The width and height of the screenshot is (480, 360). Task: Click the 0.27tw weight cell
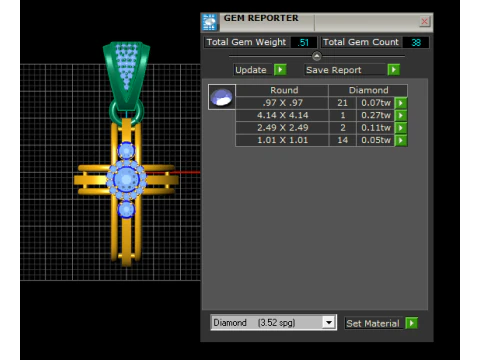click(x=376, y=115)
